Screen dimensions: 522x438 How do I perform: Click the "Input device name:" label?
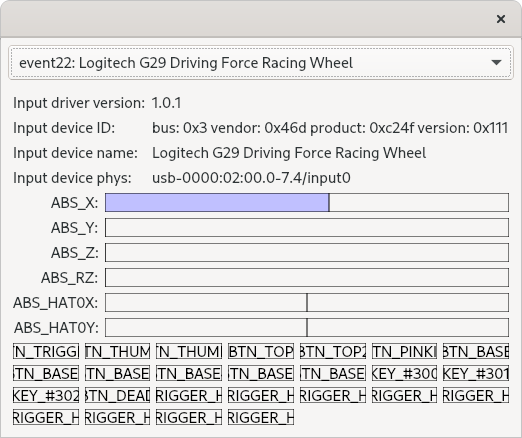[75, 153]
